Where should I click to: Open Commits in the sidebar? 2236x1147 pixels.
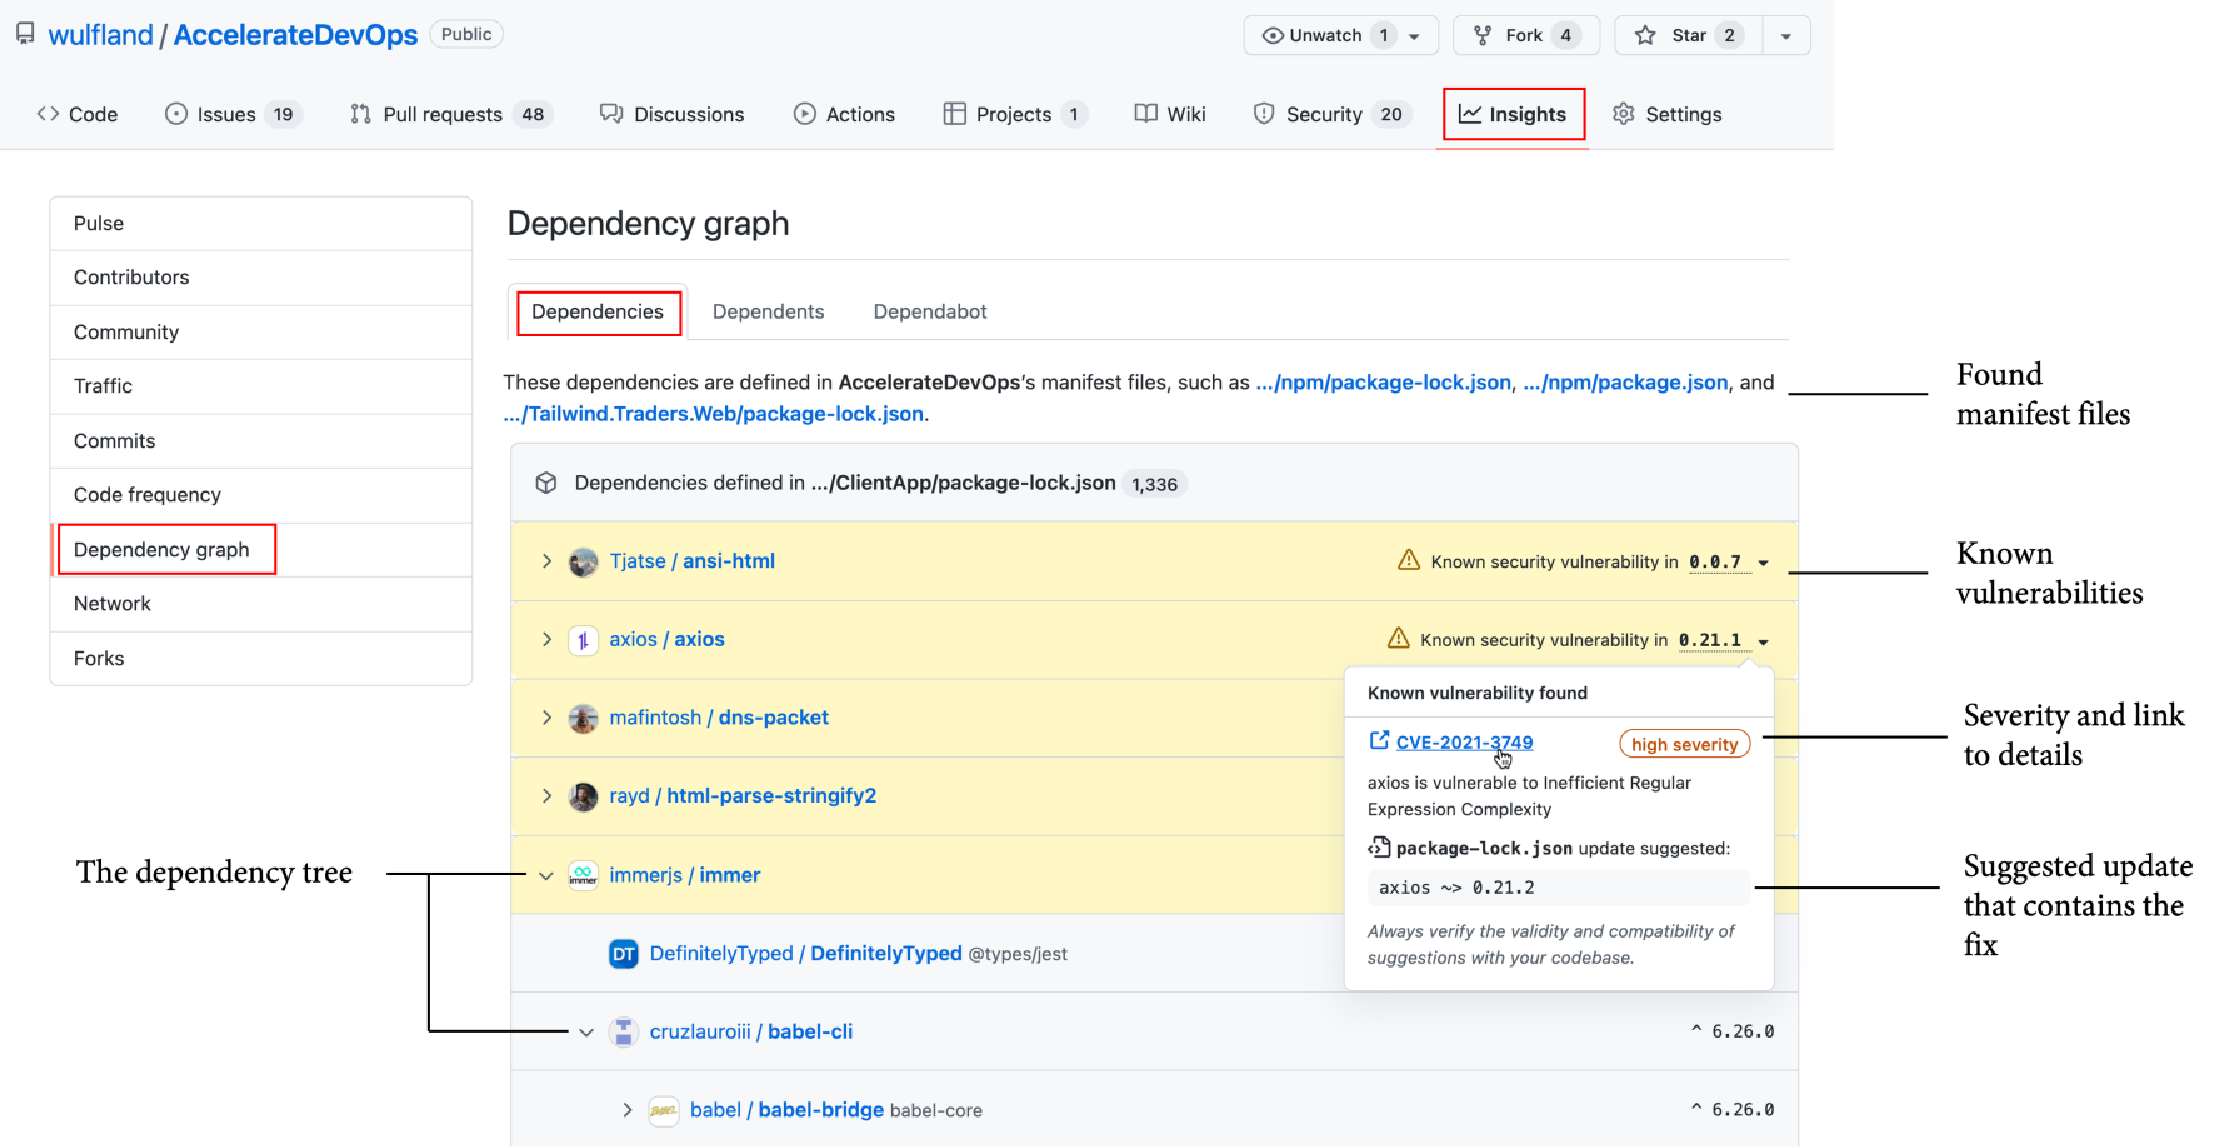point(261,441)
